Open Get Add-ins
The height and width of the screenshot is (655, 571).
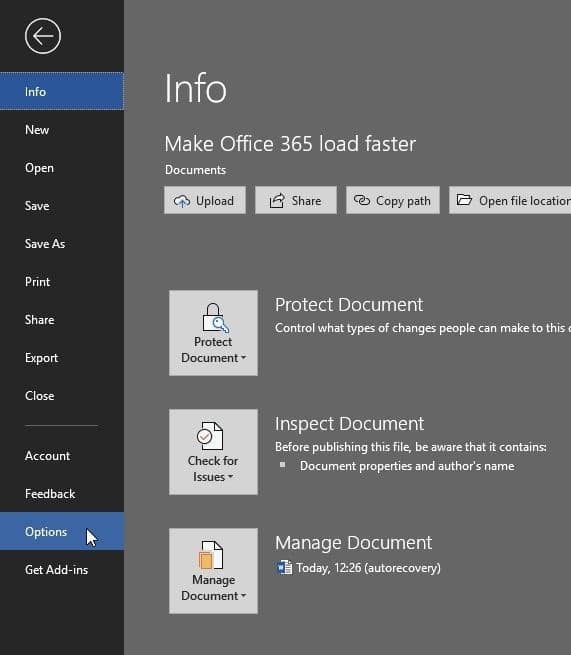coord(62,570)
